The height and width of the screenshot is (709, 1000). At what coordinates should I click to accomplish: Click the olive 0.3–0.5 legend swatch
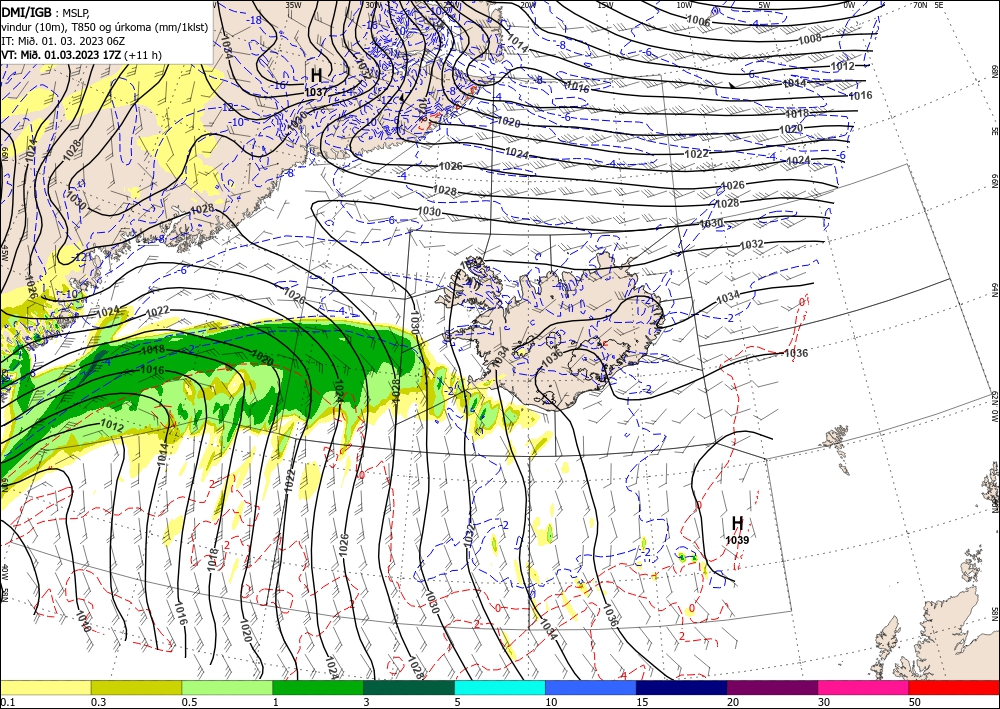pyautogui.click(x=136, y=687)
